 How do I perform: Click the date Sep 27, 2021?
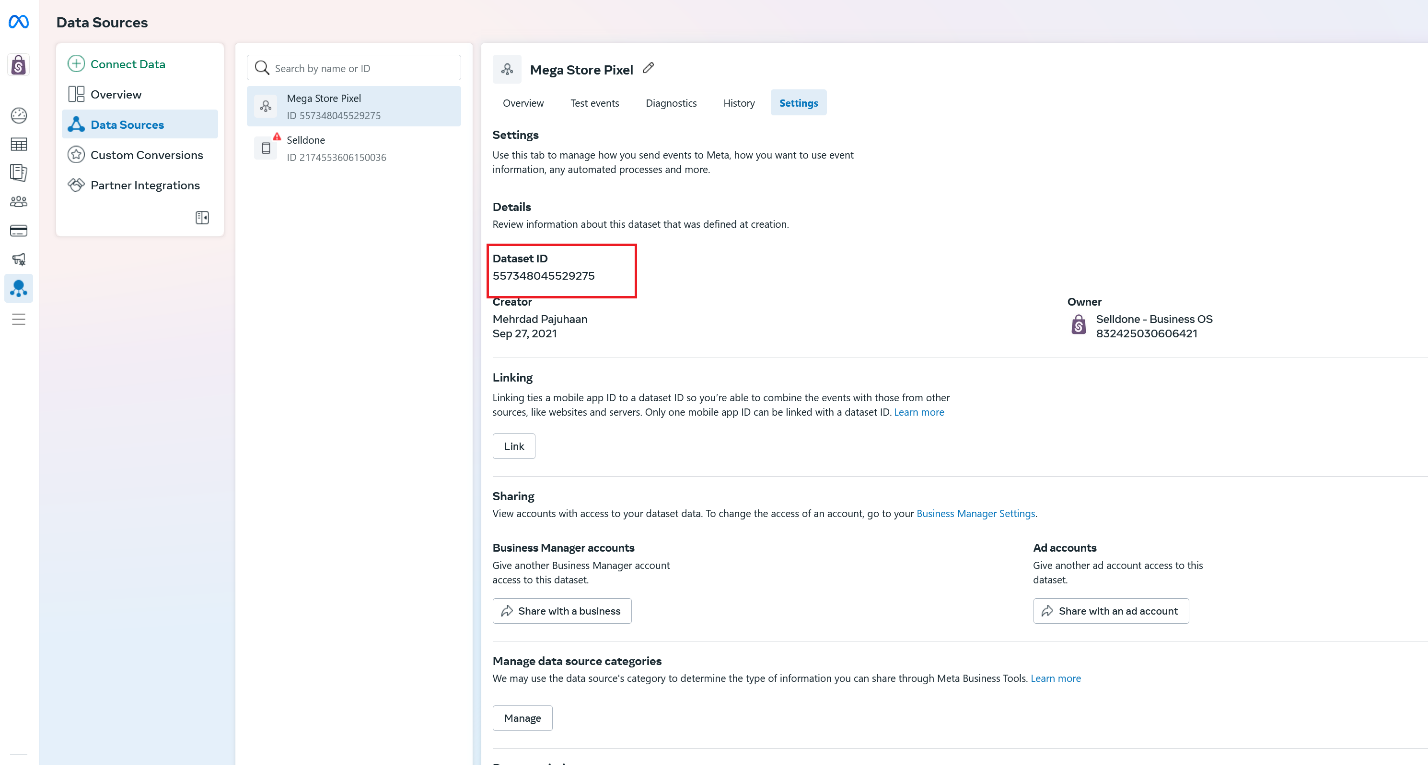(x=525, y=334)
